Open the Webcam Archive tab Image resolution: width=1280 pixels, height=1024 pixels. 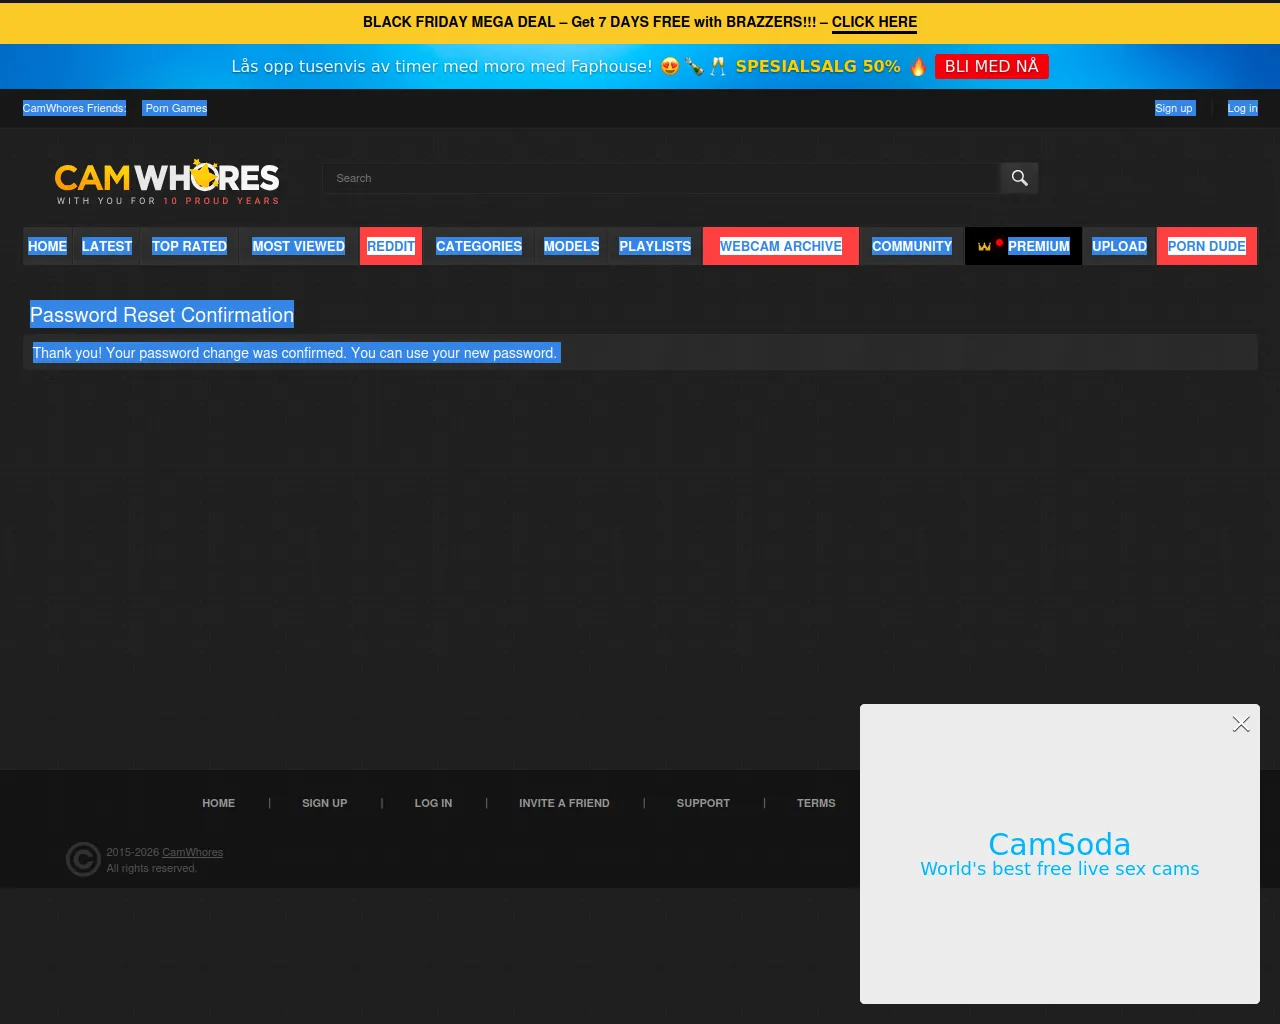coord(781,246)
